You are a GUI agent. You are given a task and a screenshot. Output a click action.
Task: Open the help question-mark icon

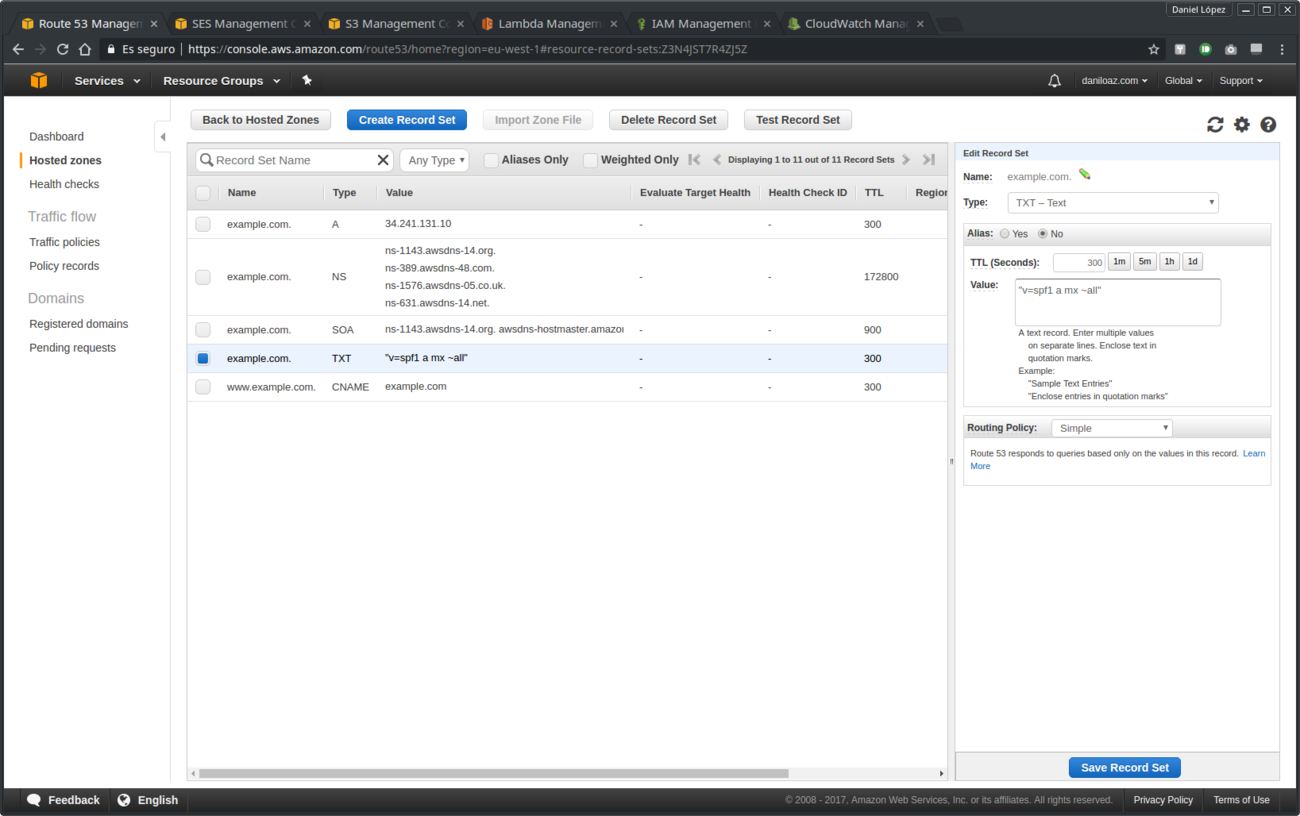1268,124
